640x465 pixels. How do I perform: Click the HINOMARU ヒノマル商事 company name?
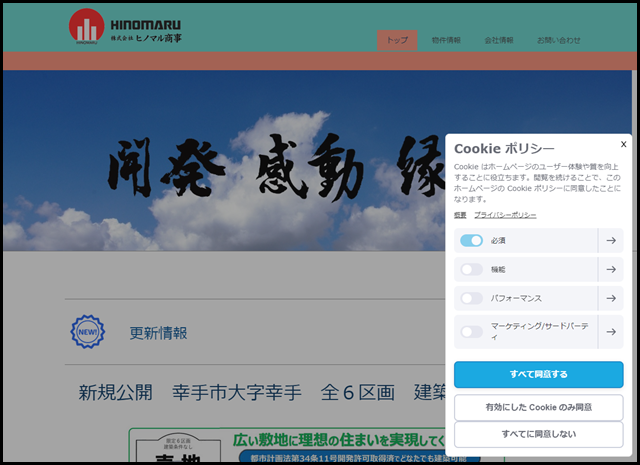(146, 31)
